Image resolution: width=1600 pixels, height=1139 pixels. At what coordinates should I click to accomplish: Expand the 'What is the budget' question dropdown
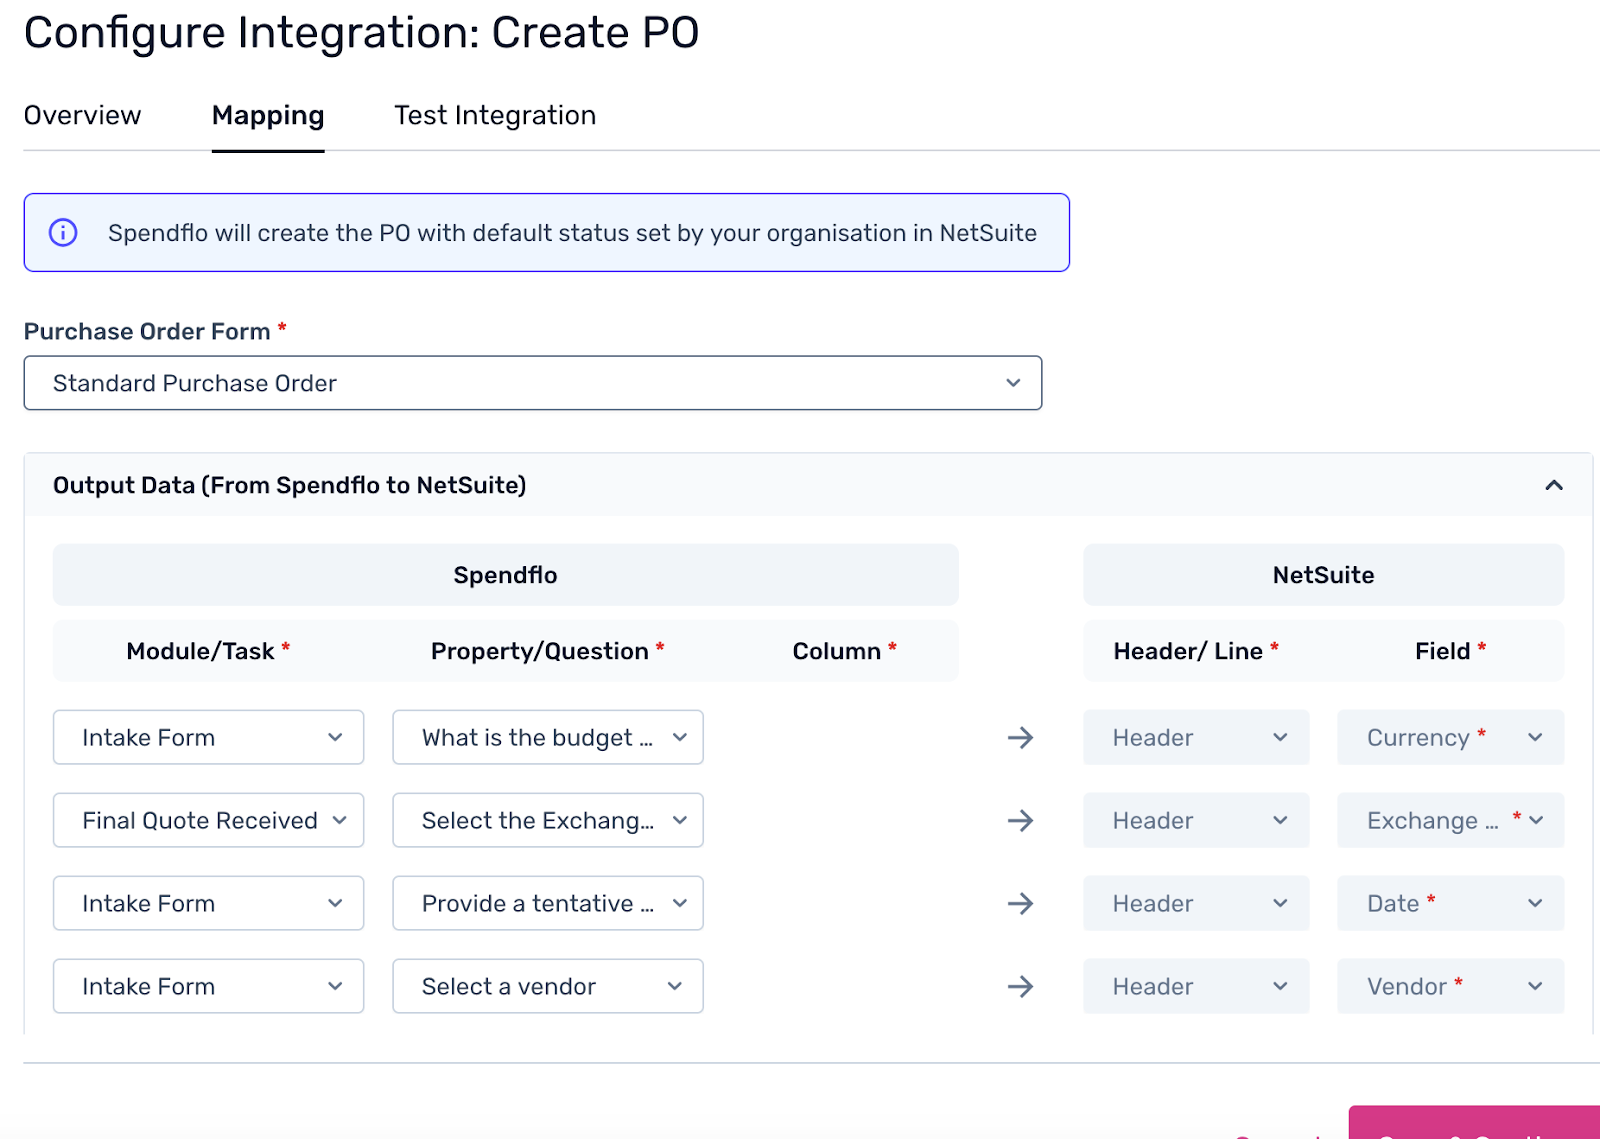(547, 738)
